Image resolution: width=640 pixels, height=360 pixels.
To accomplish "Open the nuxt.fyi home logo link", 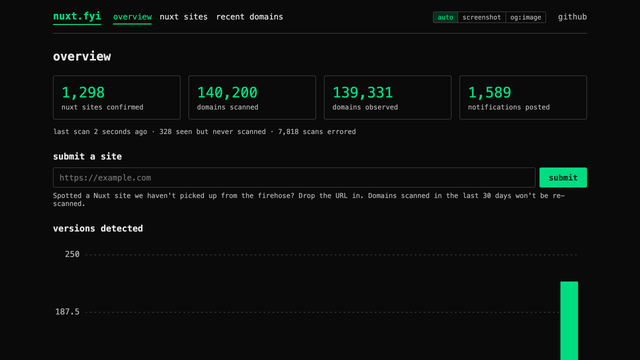I will (x=77, y=16).
